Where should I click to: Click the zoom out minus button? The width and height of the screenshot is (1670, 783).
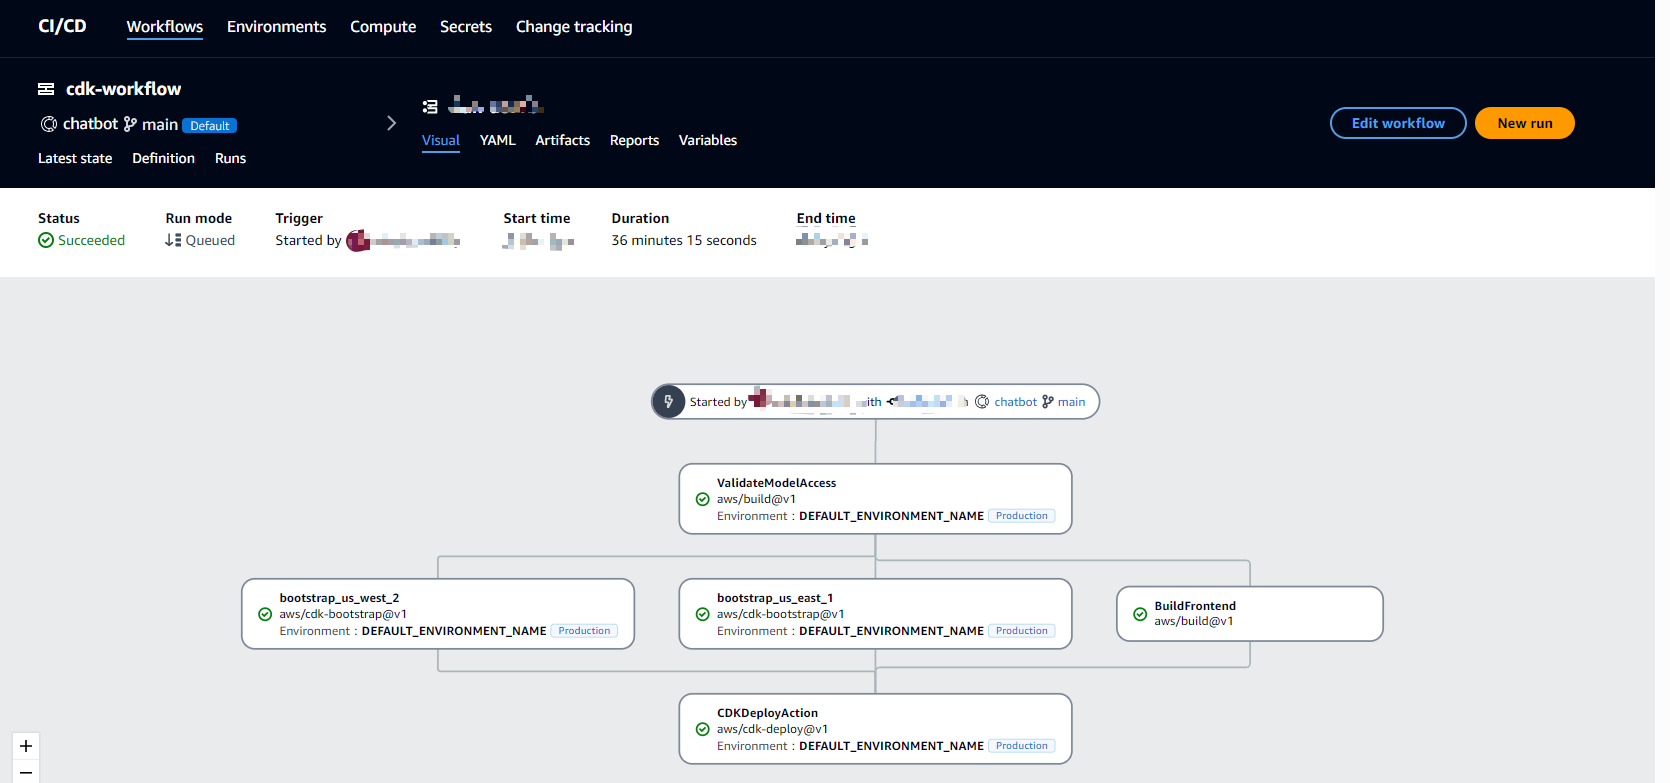(x=26, y=773)
